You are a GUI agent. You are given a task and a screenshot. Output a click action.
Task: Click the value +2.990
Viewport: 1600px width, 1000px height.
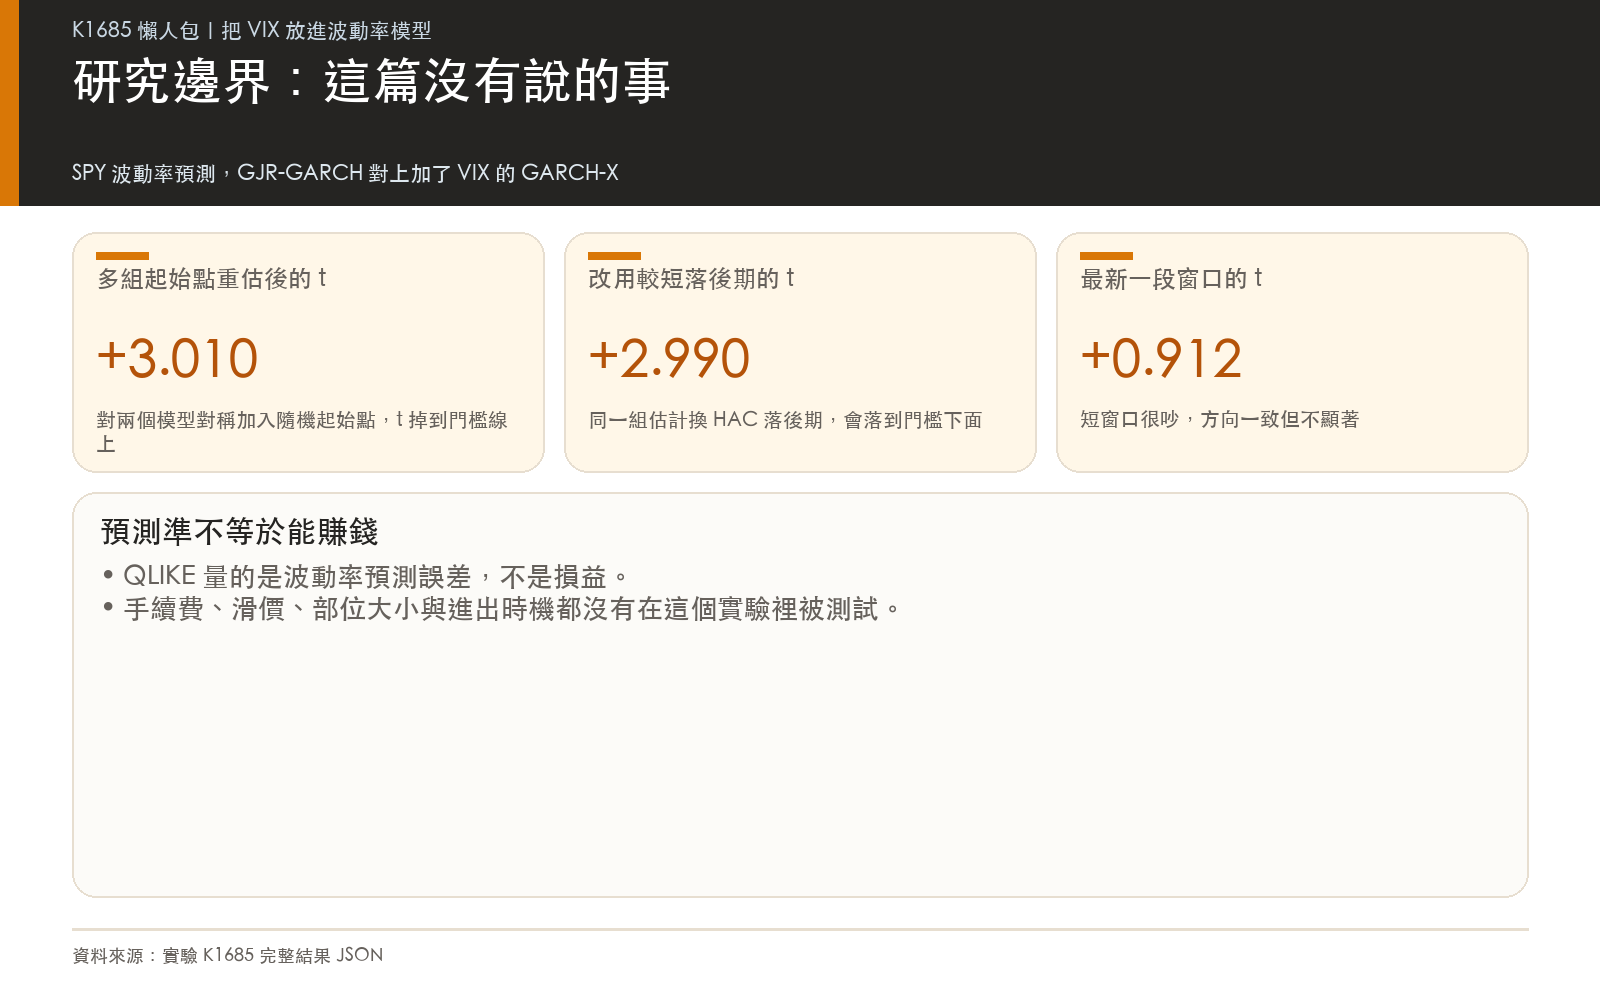pyautogui.click(x=669, y=358)
